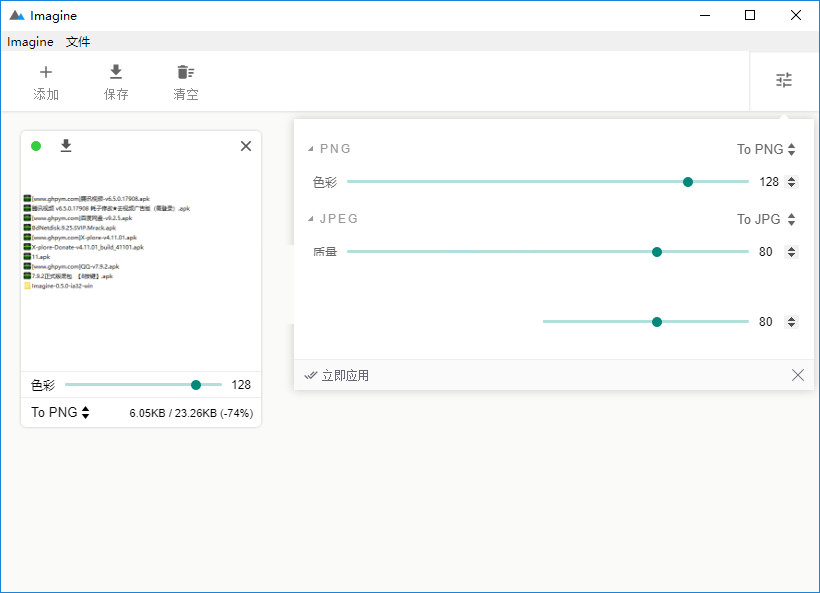Close the settings panel with its X button

pyautogui.click(x=798, y=375)
